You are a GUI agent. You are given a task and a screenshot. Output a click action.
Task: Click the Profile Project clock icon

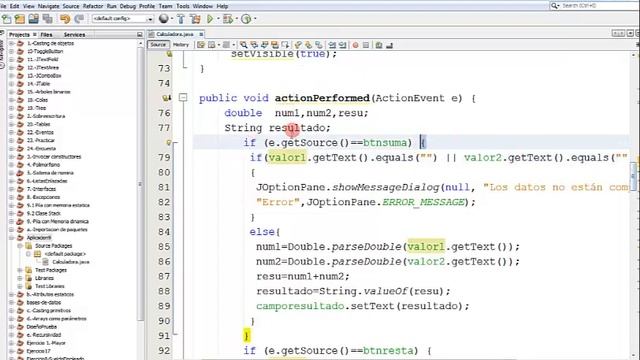[x=246, y=19]
